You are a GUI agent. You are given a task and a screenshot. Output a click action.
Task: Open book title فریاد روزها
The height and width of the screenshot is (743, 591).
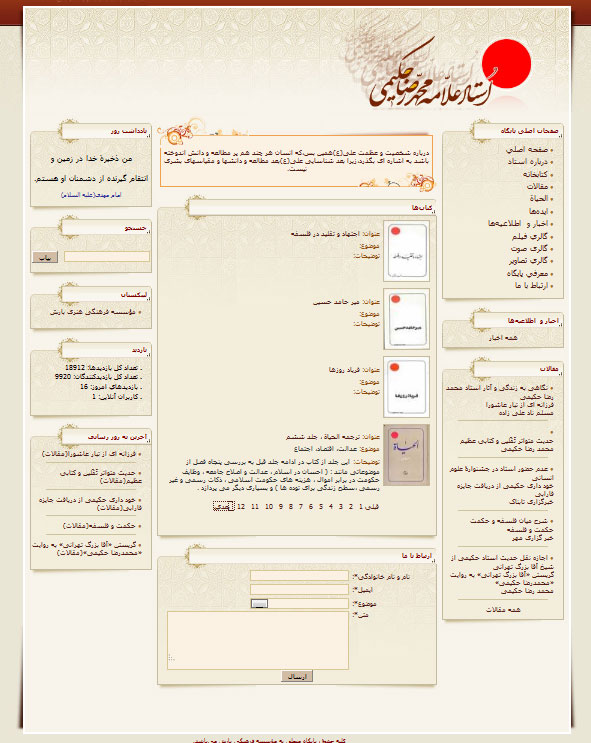tap(345, 370)
